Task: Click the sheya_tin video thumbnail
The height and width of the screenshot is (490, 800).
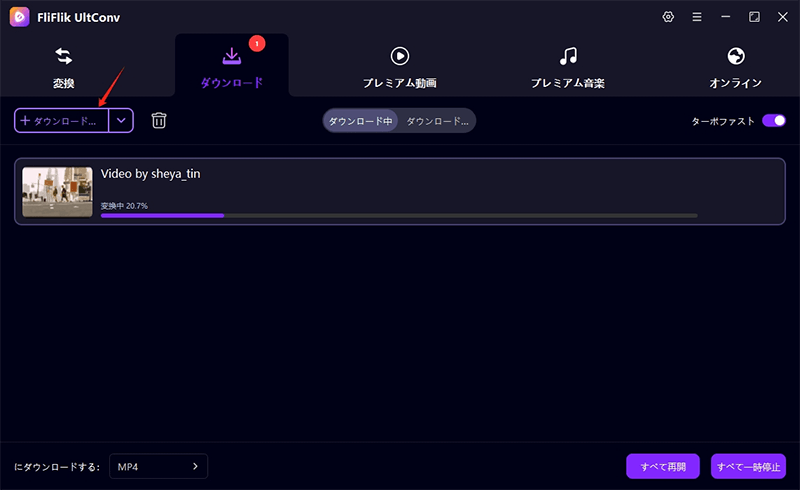Action: (57, 192)
